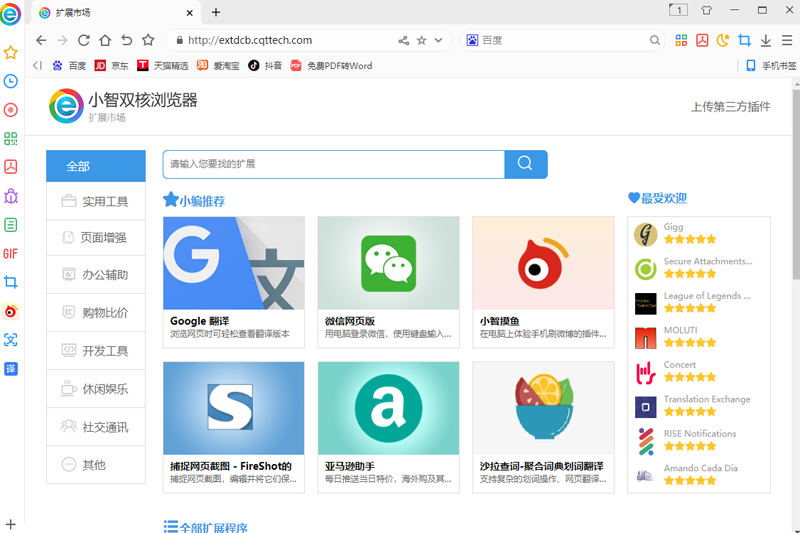
Task: Open the hamburger main menu
Action: 786,40
